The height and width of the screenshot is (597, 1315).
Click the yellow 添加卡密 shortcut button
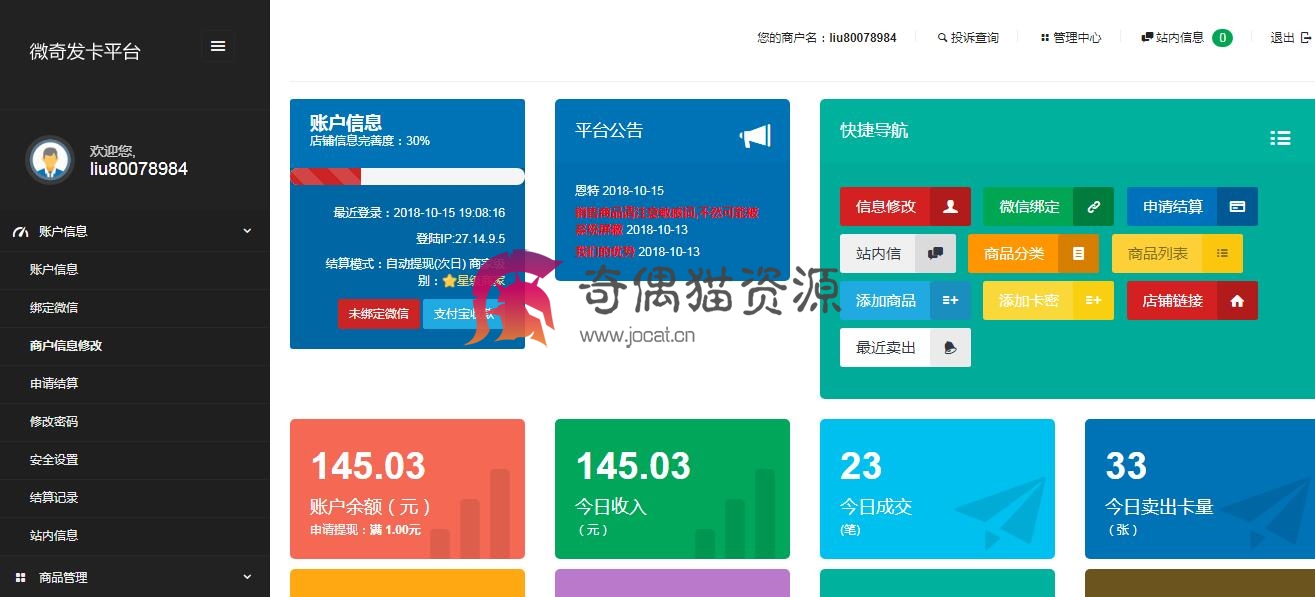[x=1049, y=300]
